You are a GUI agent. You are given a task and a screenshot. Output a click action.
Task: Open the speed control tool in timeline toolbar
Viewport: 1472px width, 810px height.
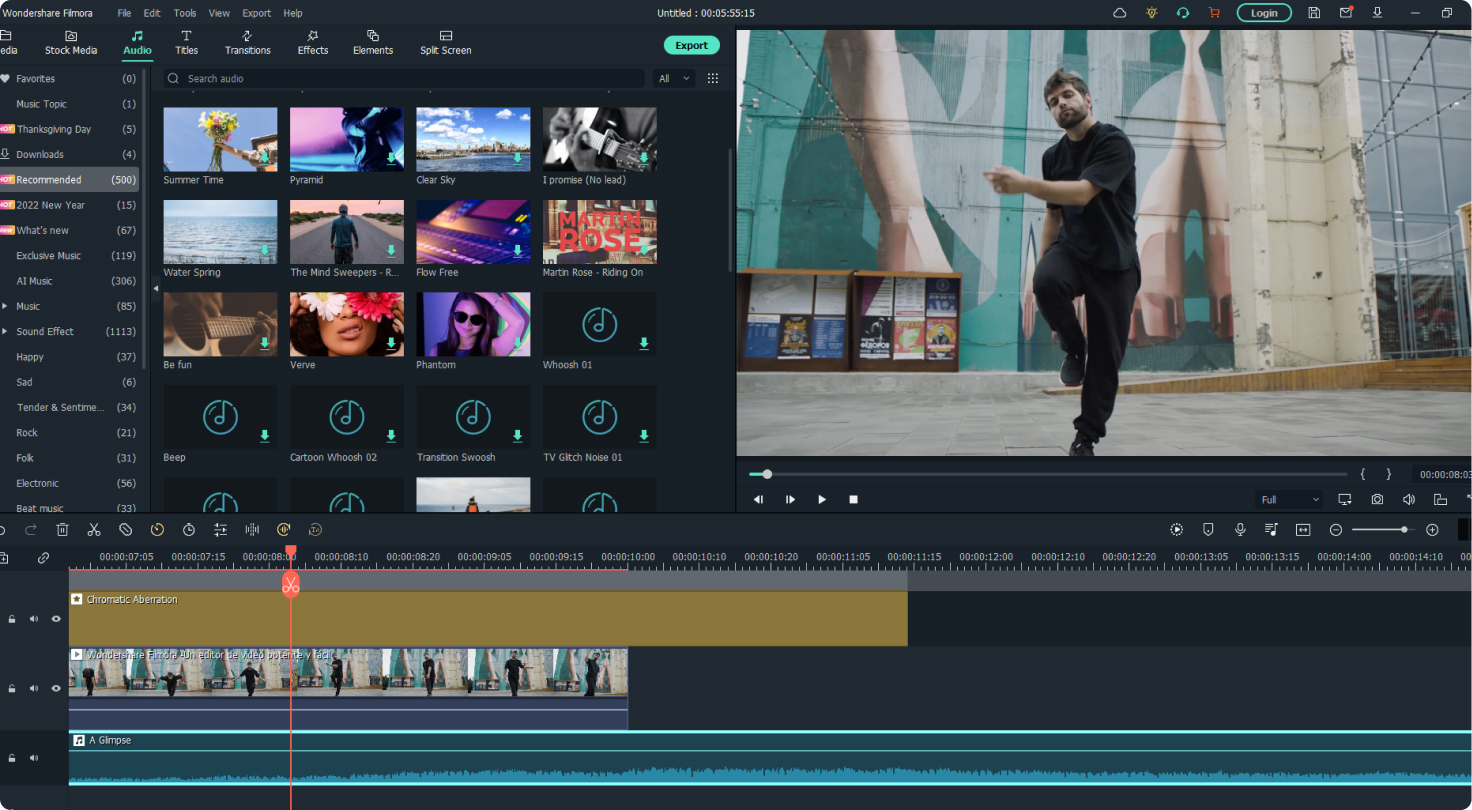pos(157,530)
